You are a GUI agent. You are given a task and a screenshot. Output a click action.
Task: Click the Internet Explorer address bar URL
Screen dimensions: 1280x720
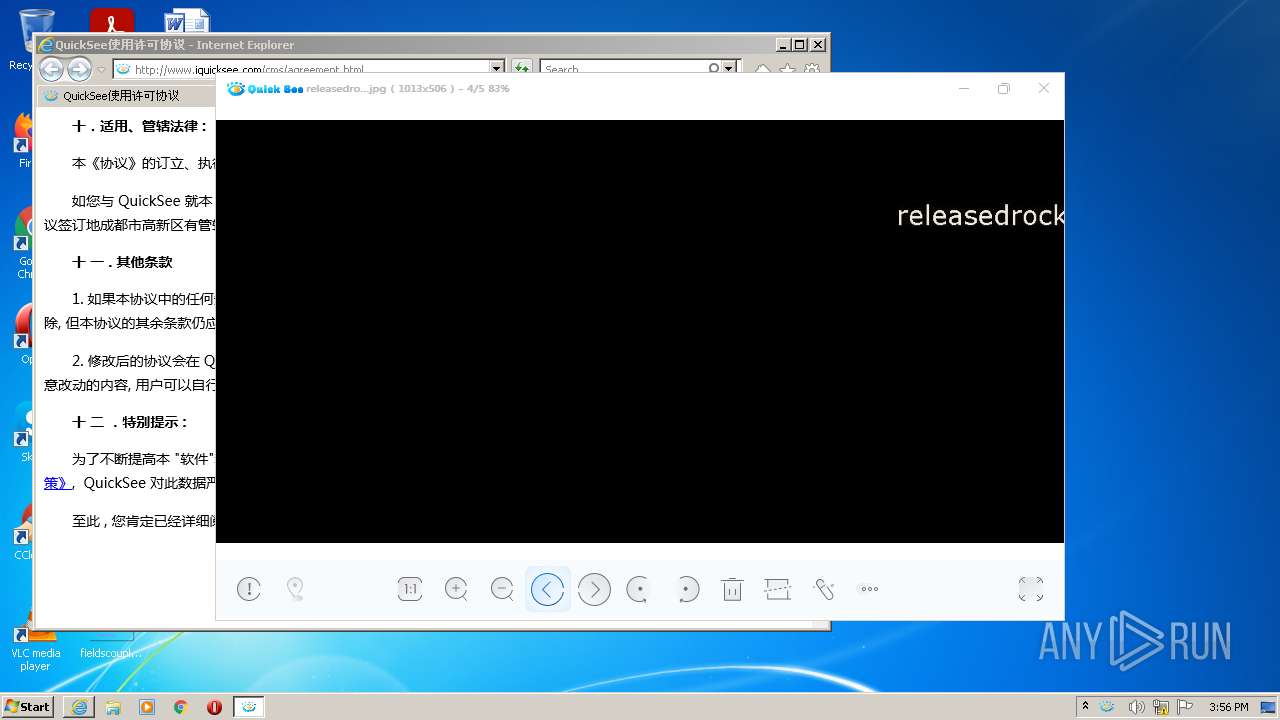tap(249, 70)
